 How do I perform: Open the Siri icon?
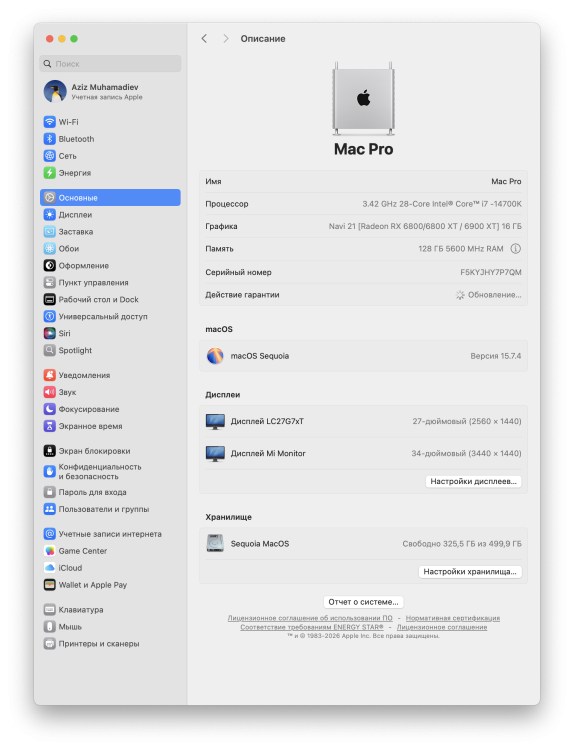tap(50, 333)
